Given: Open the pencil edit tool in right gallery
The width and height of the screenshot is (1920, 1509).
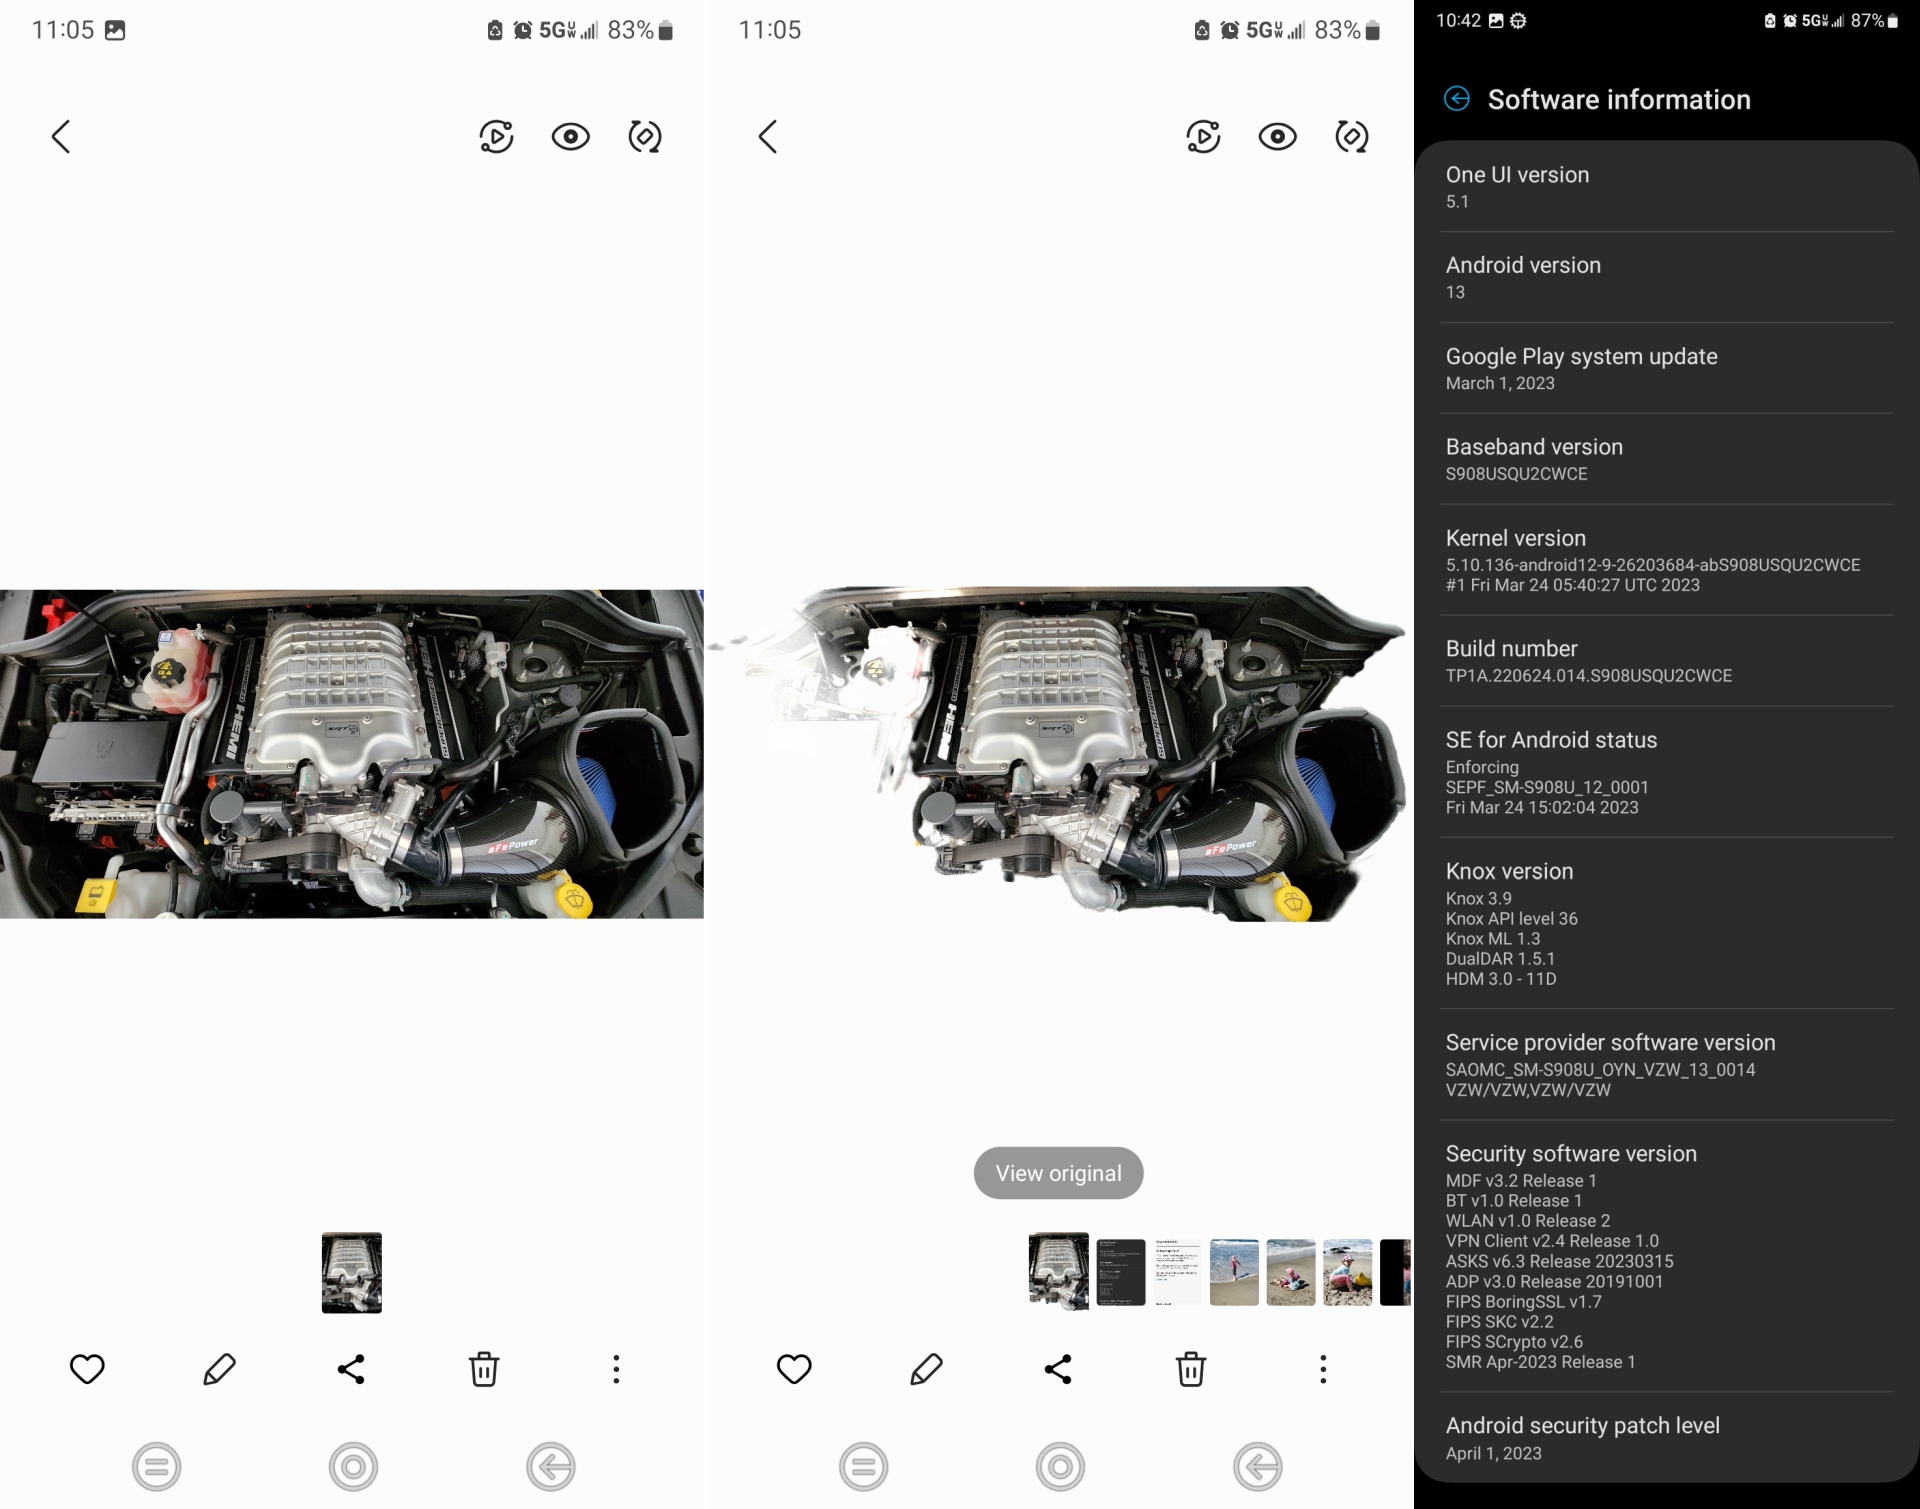Looking at the screenshot, I should pyautogui.click(x=926, y=1369).
